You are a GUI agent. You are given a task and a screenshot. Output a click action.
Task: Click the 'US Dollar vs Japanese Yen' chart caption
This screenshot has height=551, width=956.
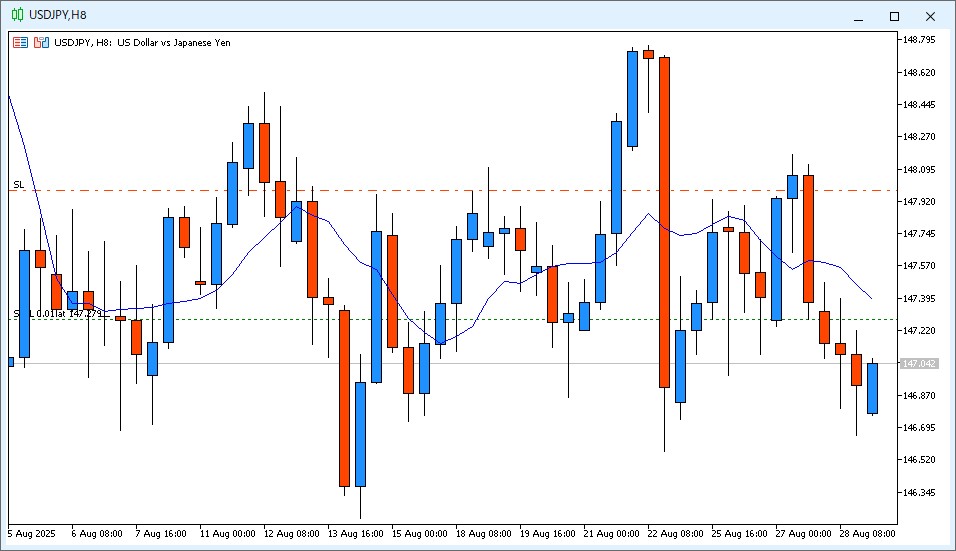[174, 43]
